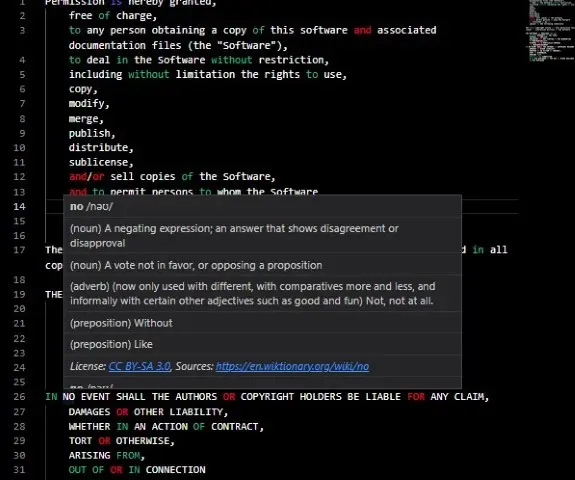Screen dimensions: 575x480
Task: Click the word 'sublicense,' on line 11
Action: pos(101,162)
